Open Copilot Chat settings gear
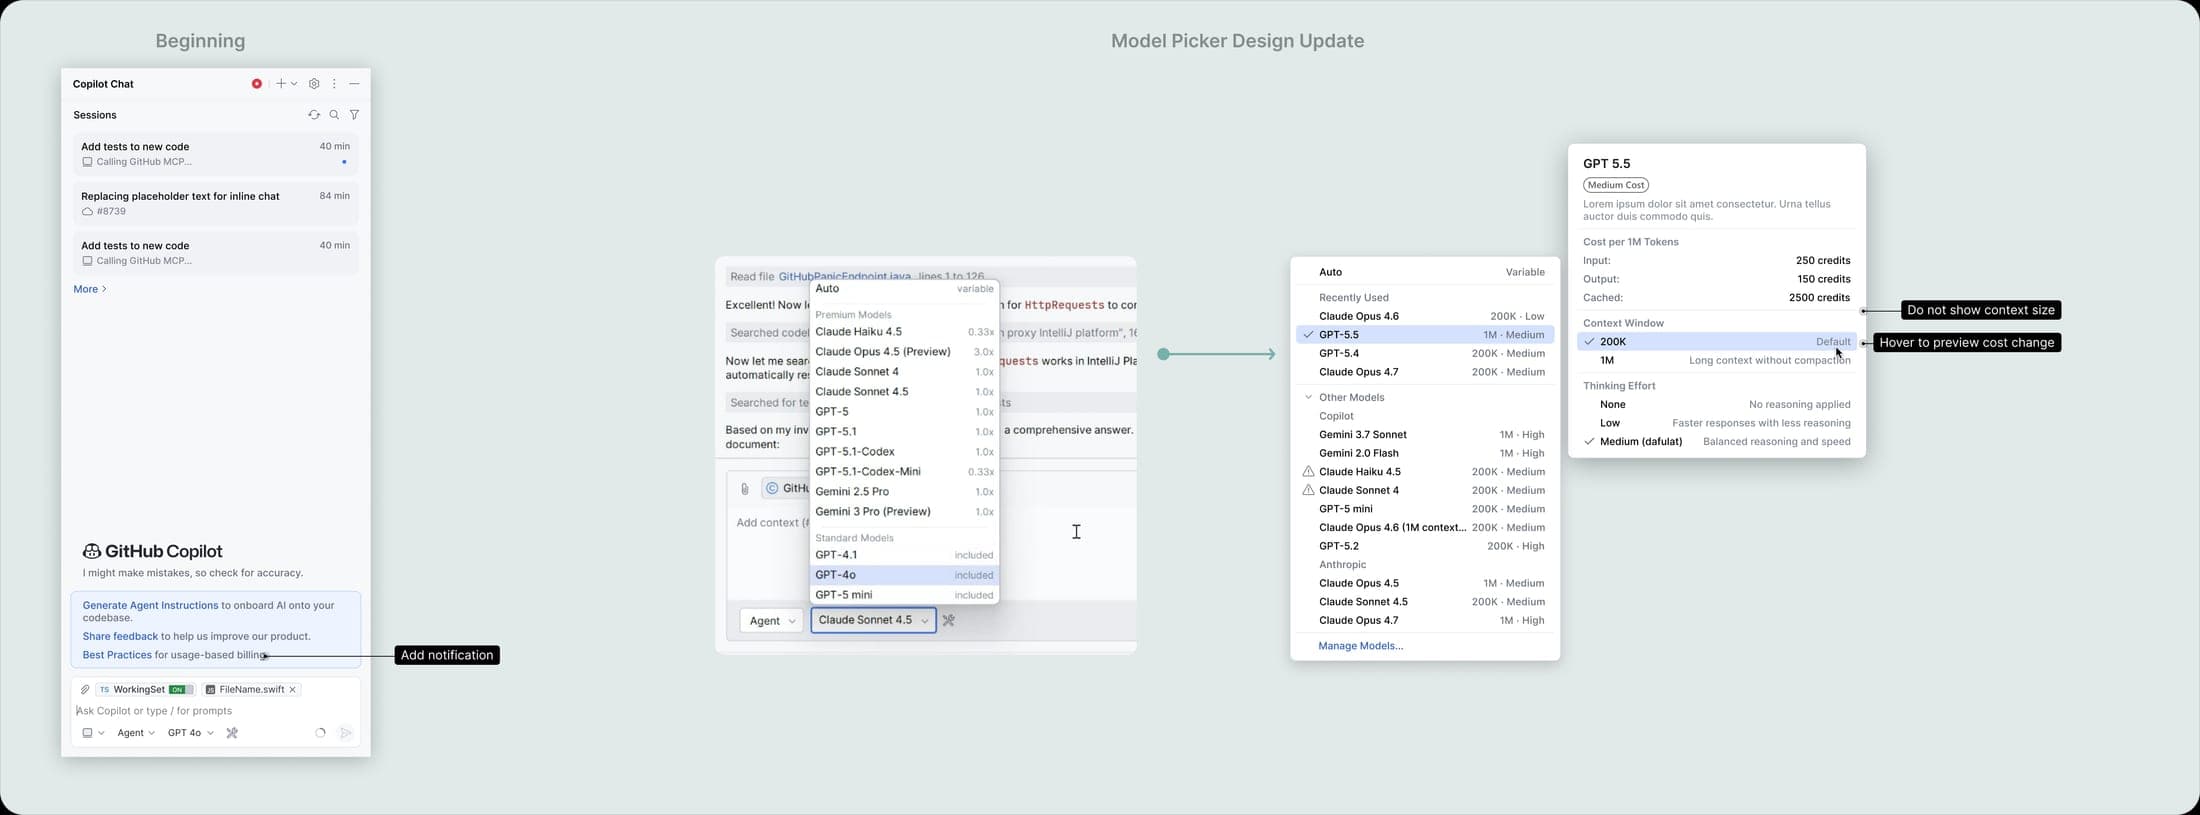 click(314, 84)
